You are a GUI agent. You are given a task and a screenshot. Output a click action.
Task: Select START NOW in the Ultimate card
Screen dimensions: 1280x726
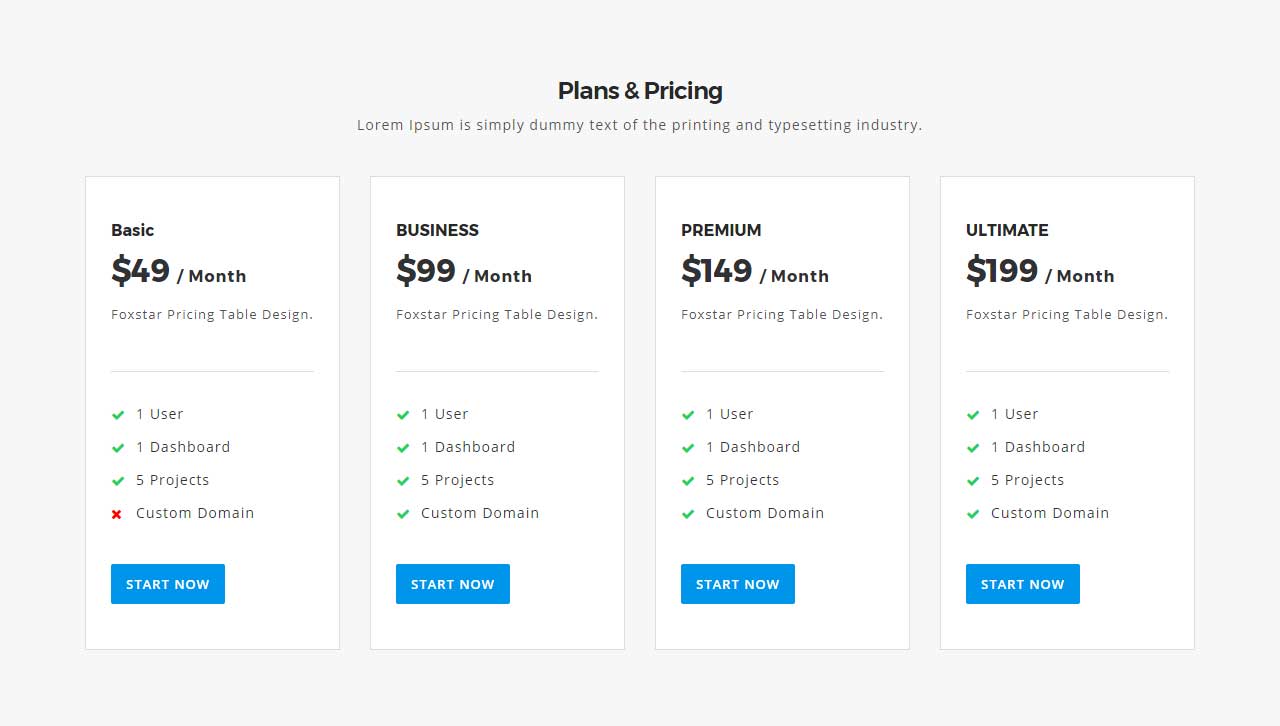pyautogui.click(x=1023, y=584)
